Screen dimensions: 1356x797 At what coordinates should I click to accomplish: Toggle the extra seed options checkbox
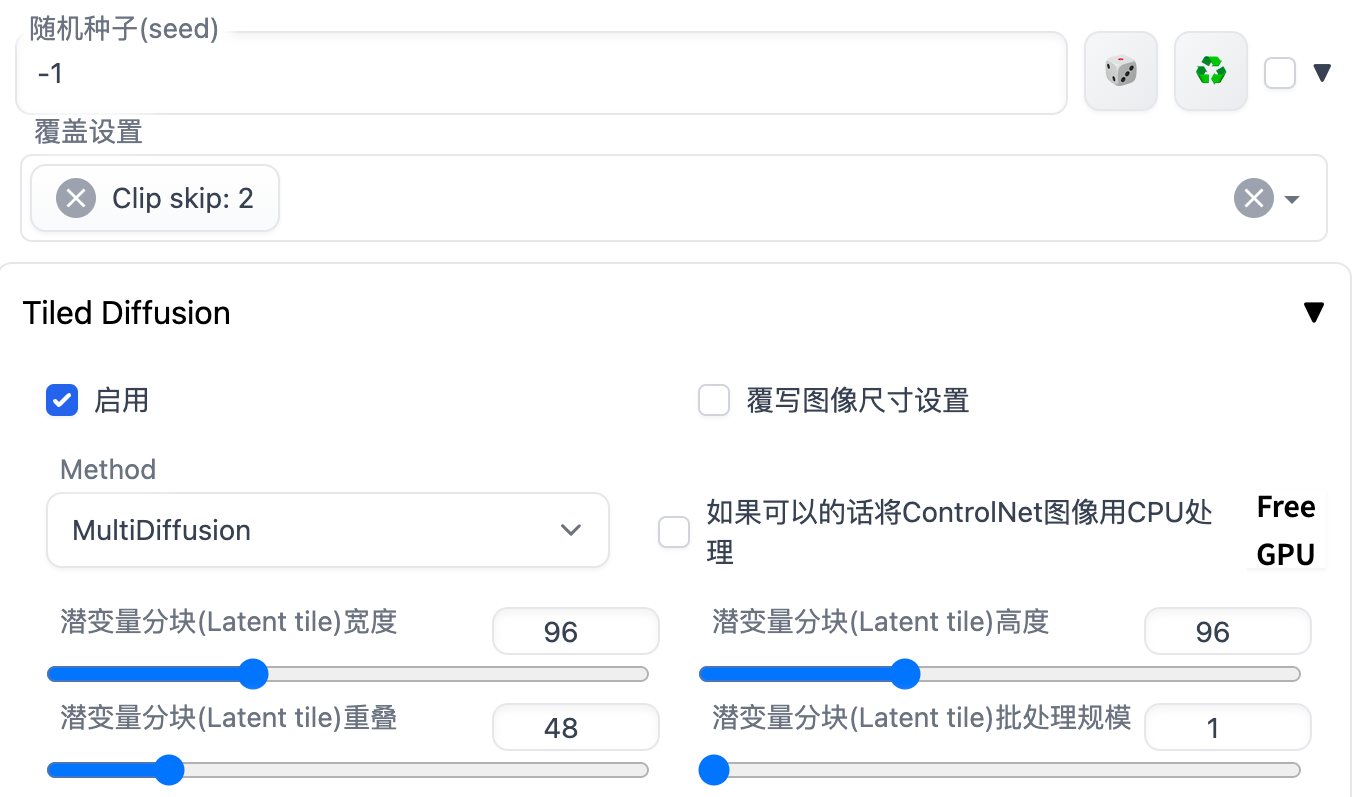[x=1280, y=73]
